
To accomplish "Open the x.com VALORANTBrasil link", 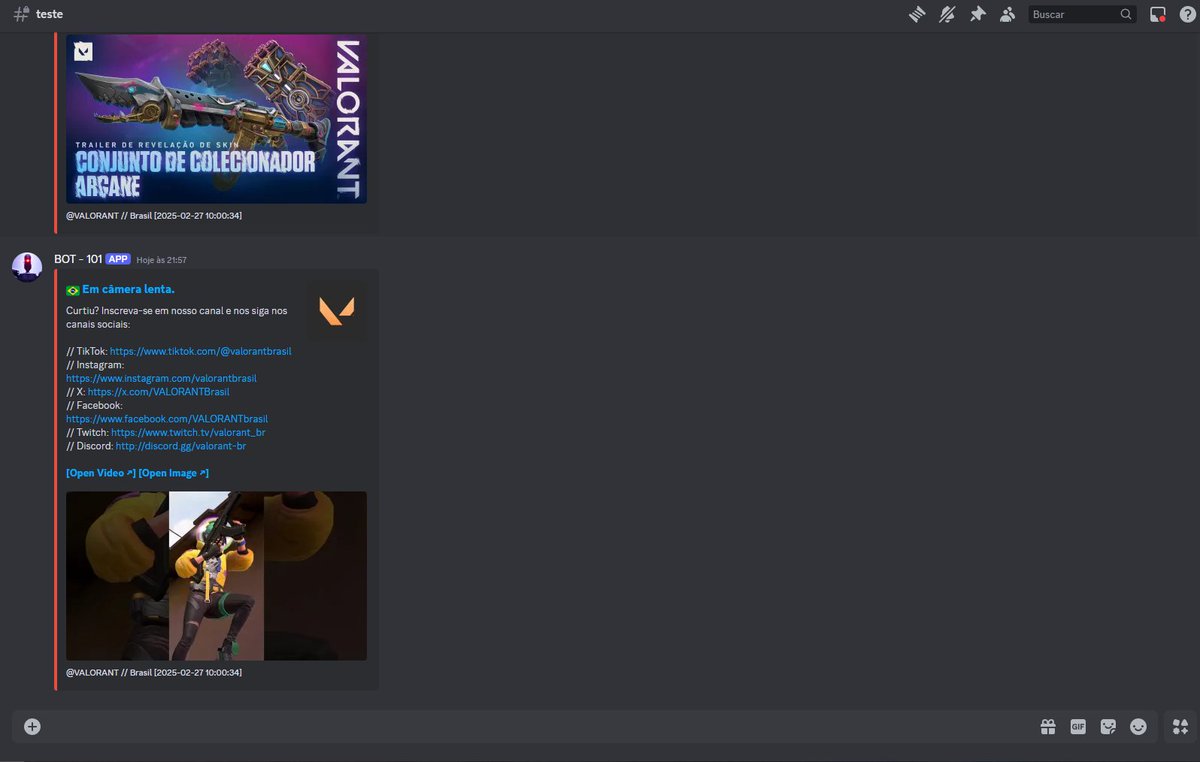I will (158, 392).
